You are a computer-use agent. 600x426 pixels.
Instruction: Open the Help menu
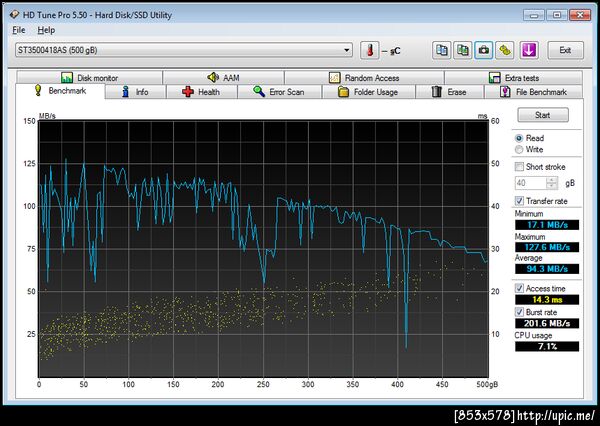pyautogui.click(x=46, y=30)
